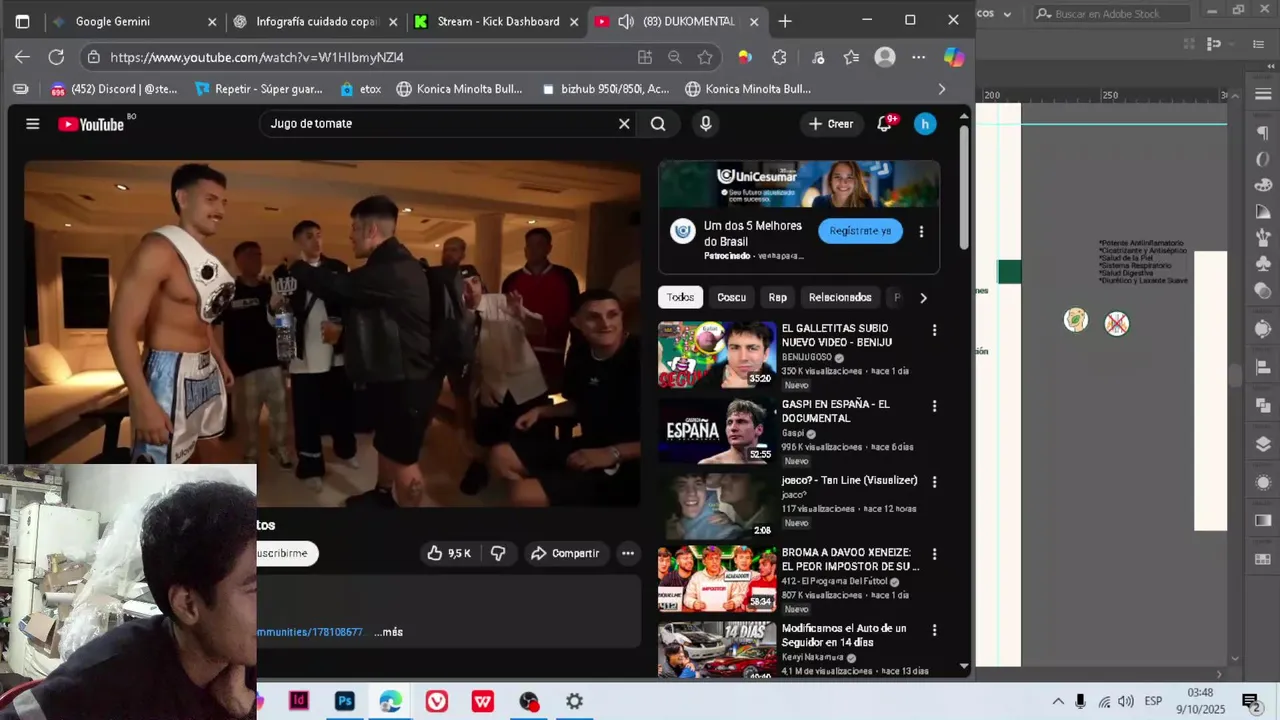
Task: Open YouTube notifications bell
Action: click(x=885, y=124)
